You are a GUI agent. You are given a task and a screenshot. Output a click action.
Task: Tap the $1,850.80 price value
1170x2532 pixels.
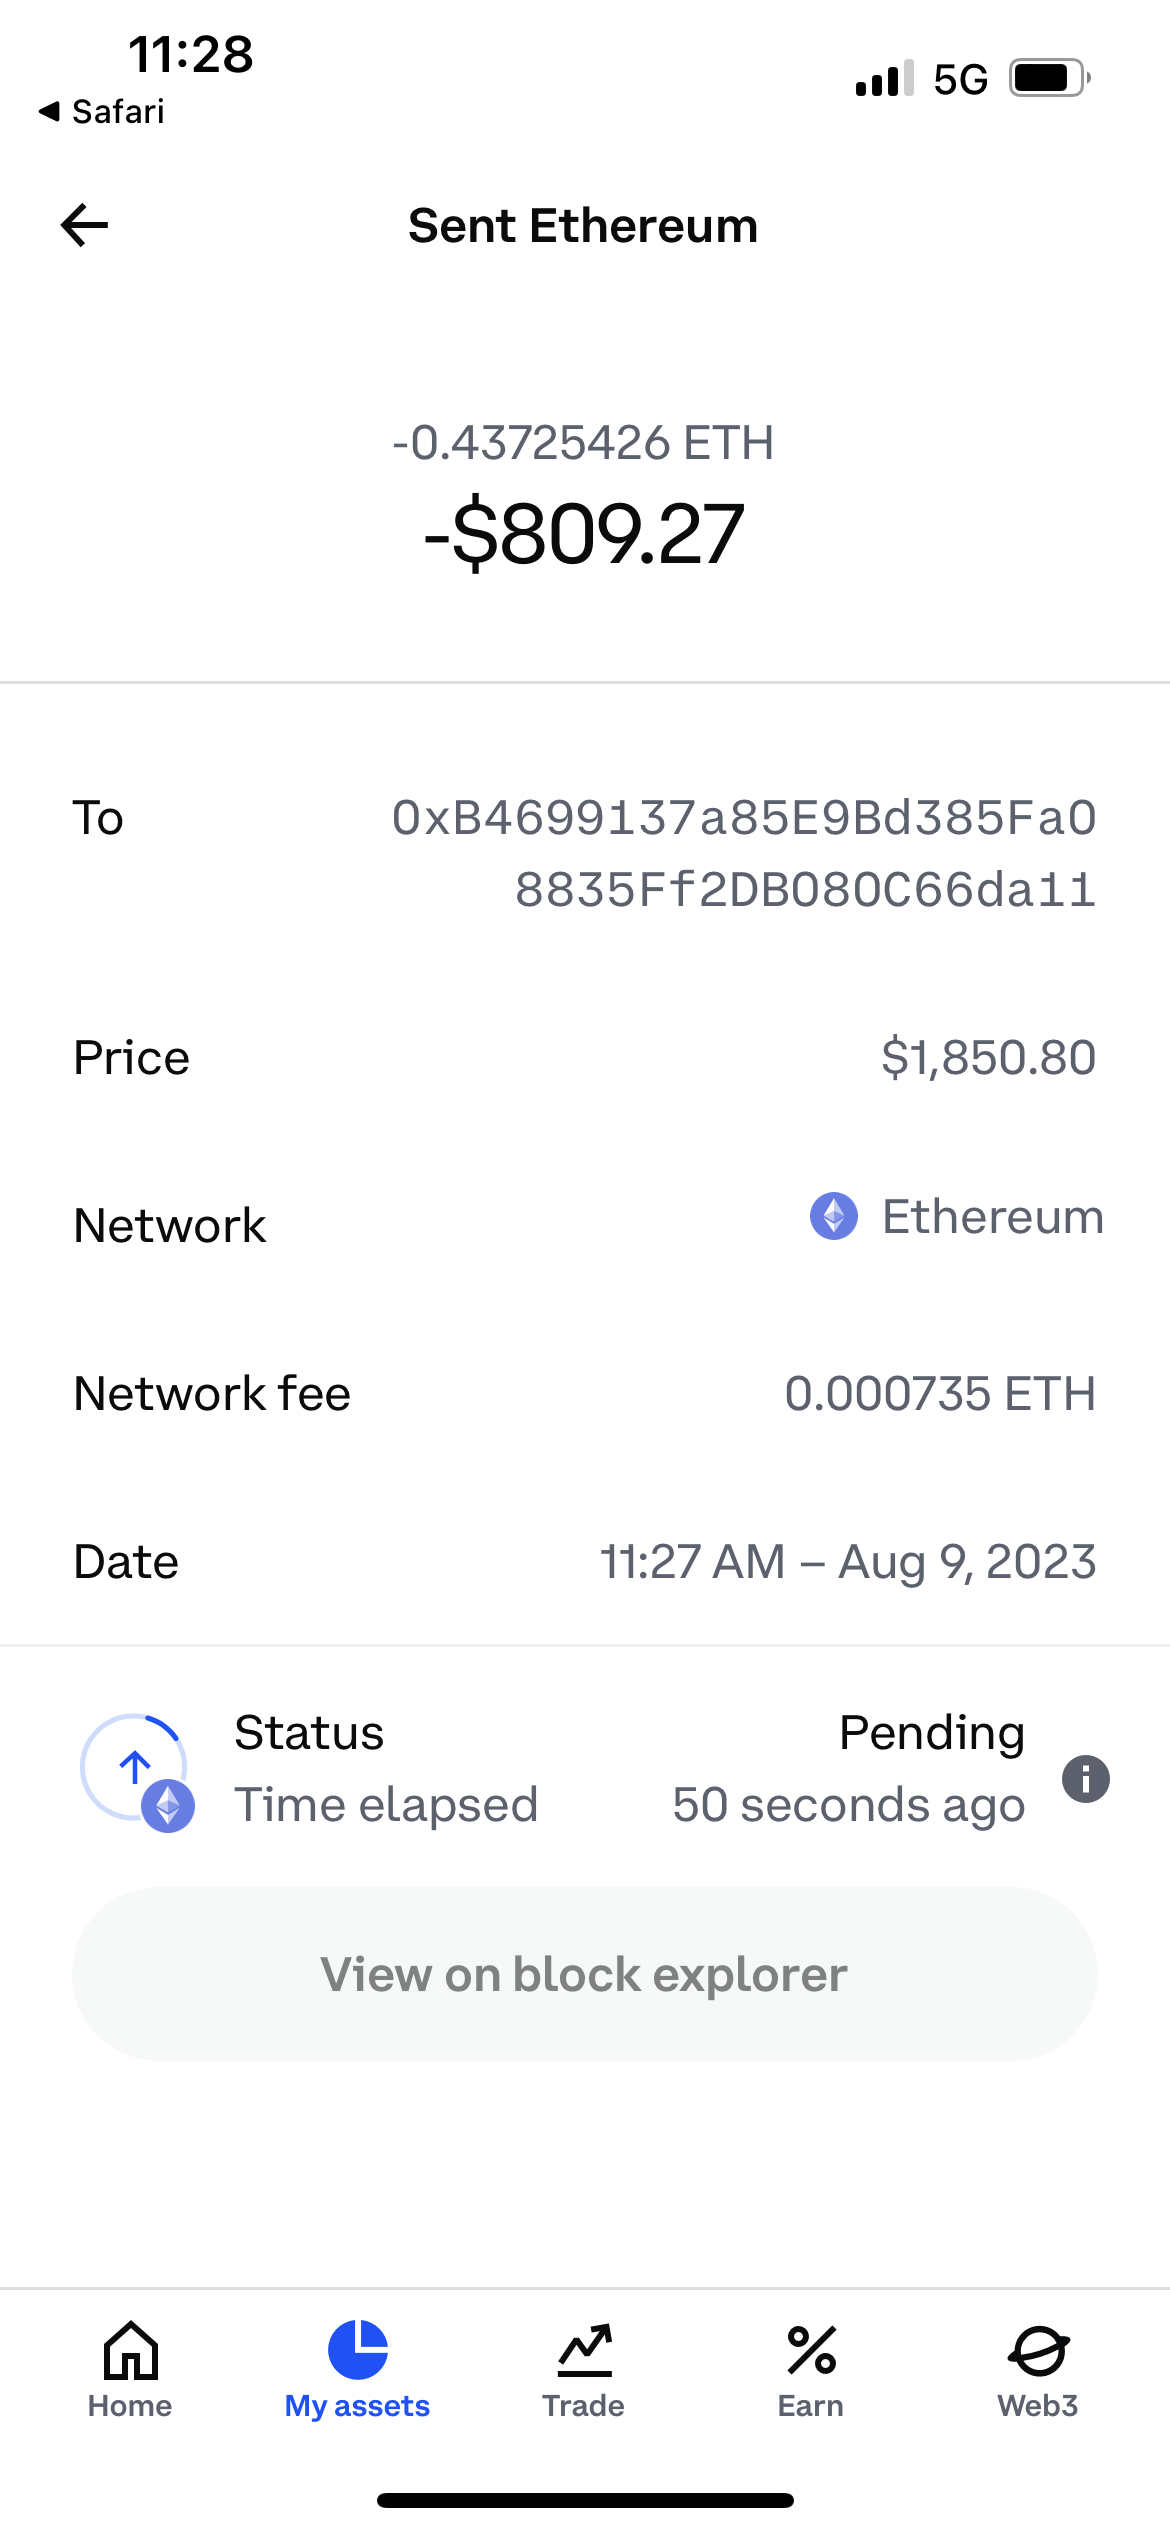pos(988,1058)
